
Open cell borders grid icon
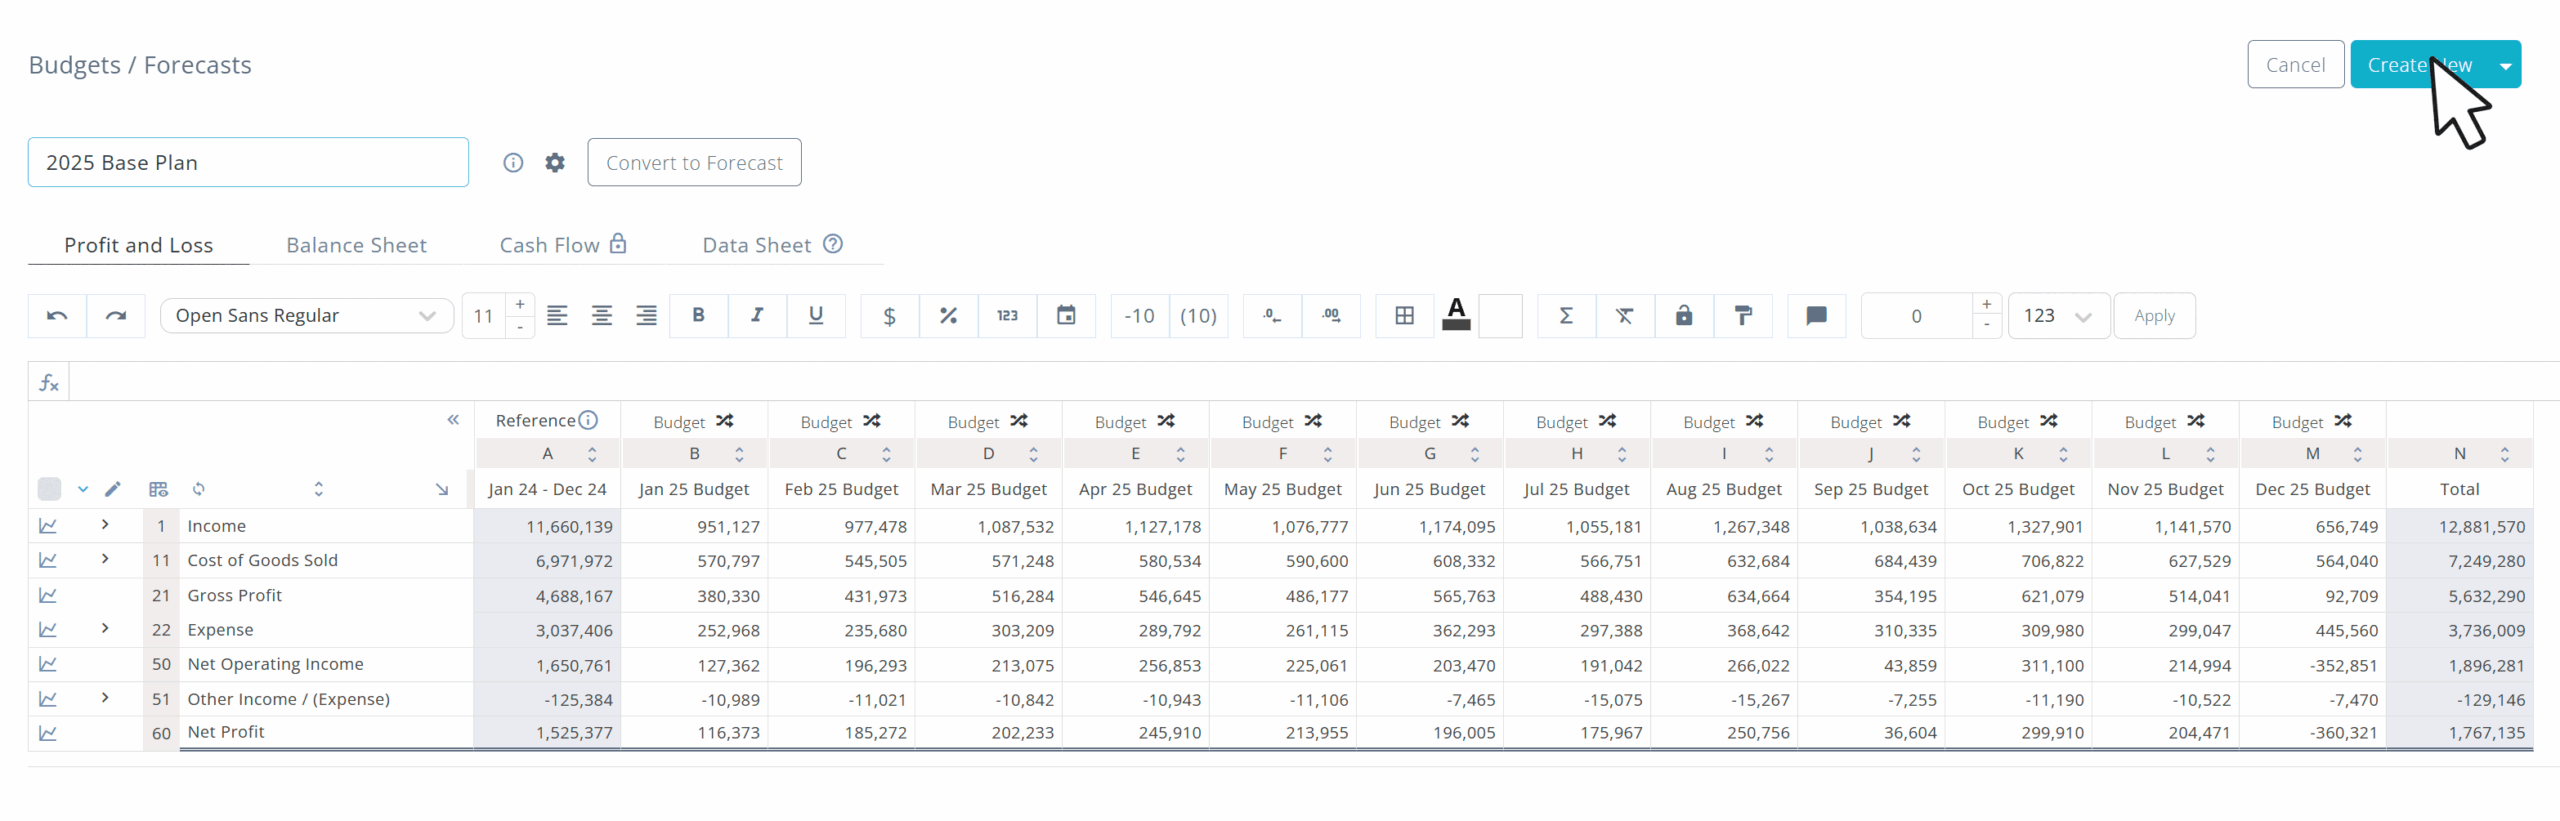coord(1404,316)
